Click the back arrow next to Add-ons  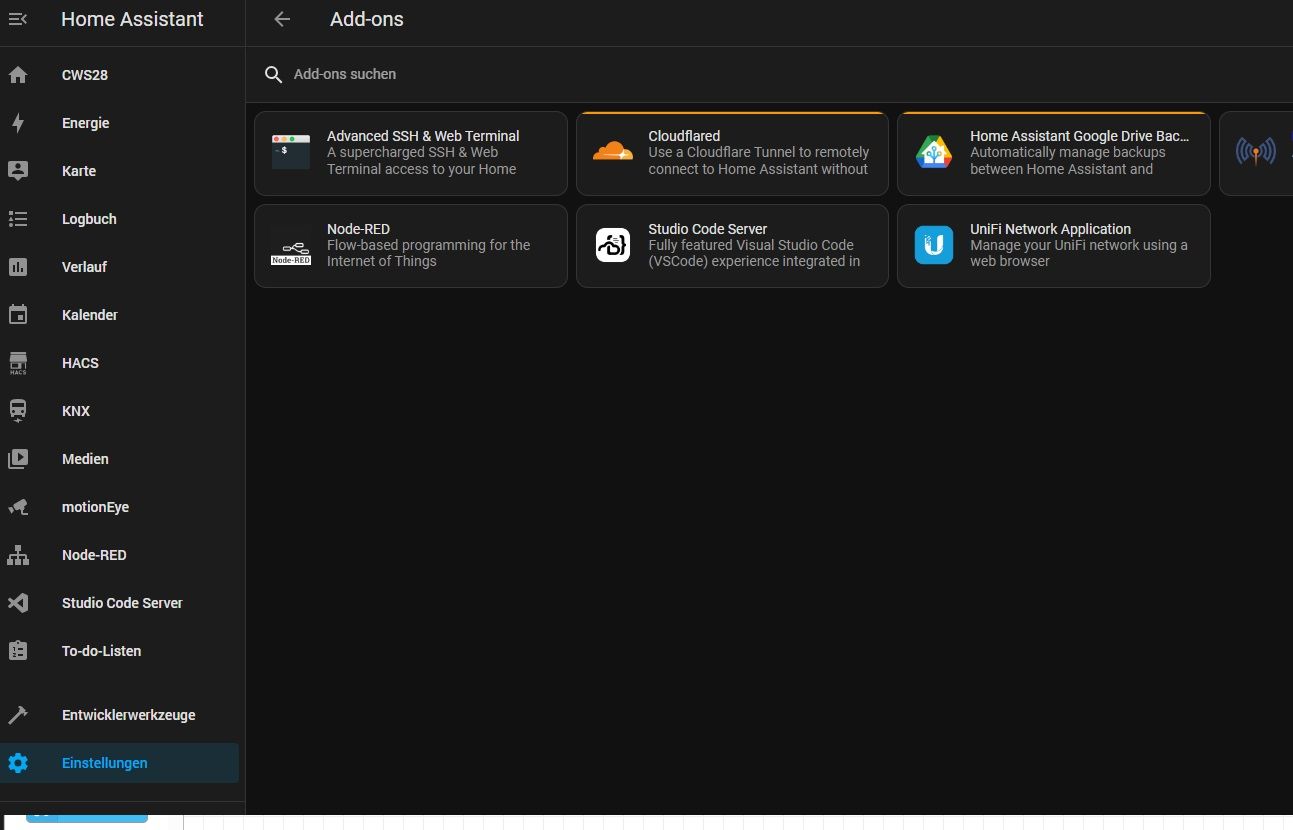pyautogui.click(x=282, y=19)
